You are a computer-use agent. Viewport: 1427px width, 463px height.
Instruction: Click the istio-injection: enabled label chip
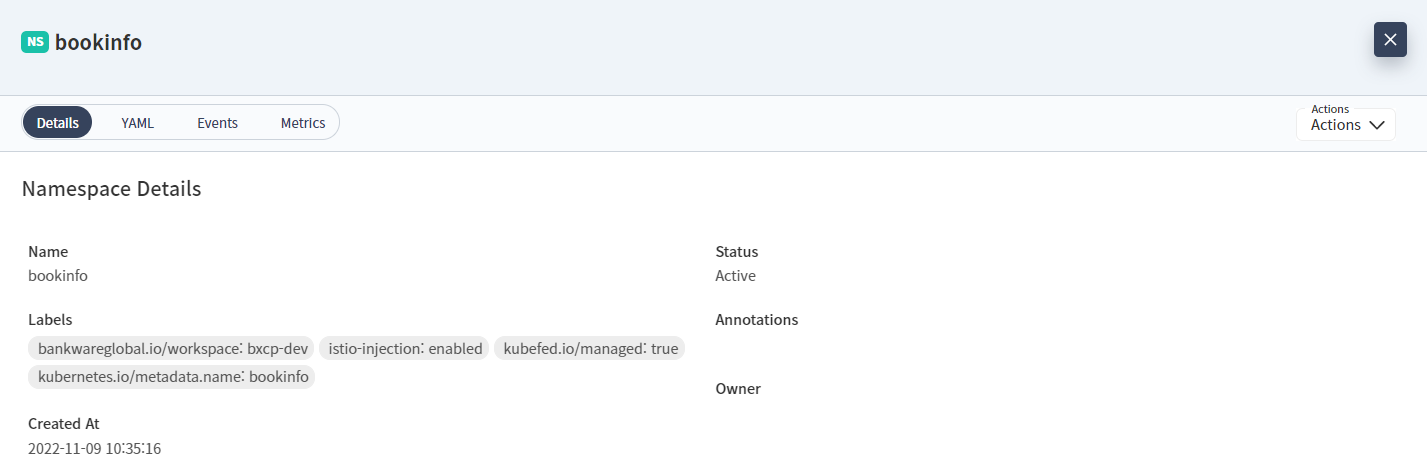point(406,348)
